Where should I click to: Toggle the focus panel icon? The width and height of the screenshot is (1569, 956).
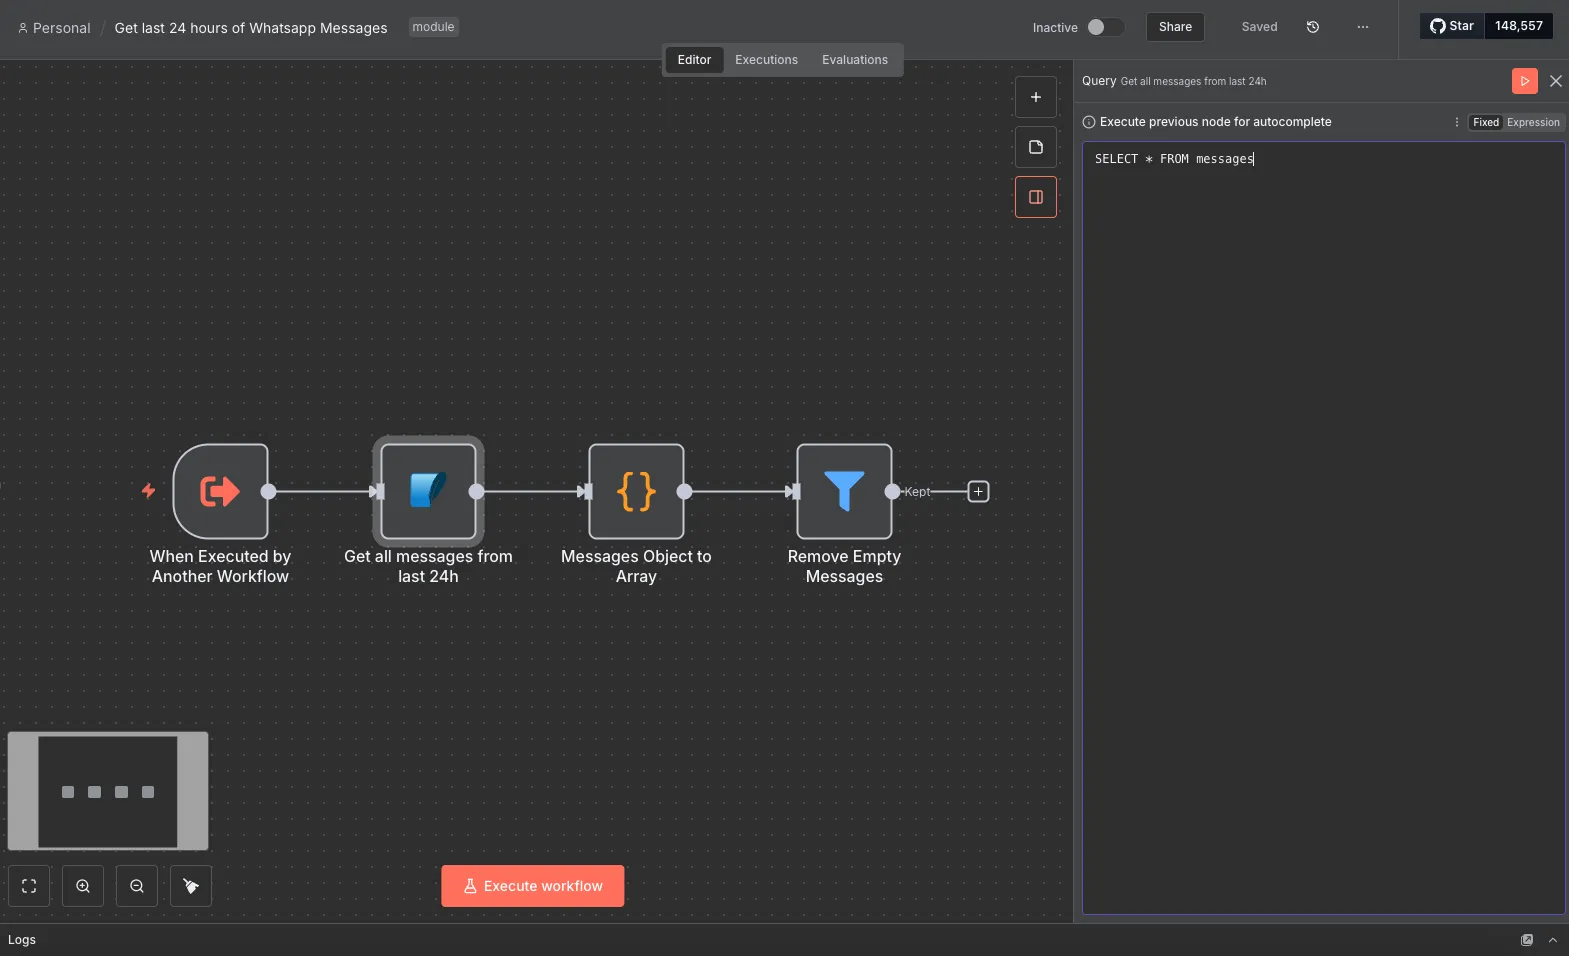[1036, 197]
